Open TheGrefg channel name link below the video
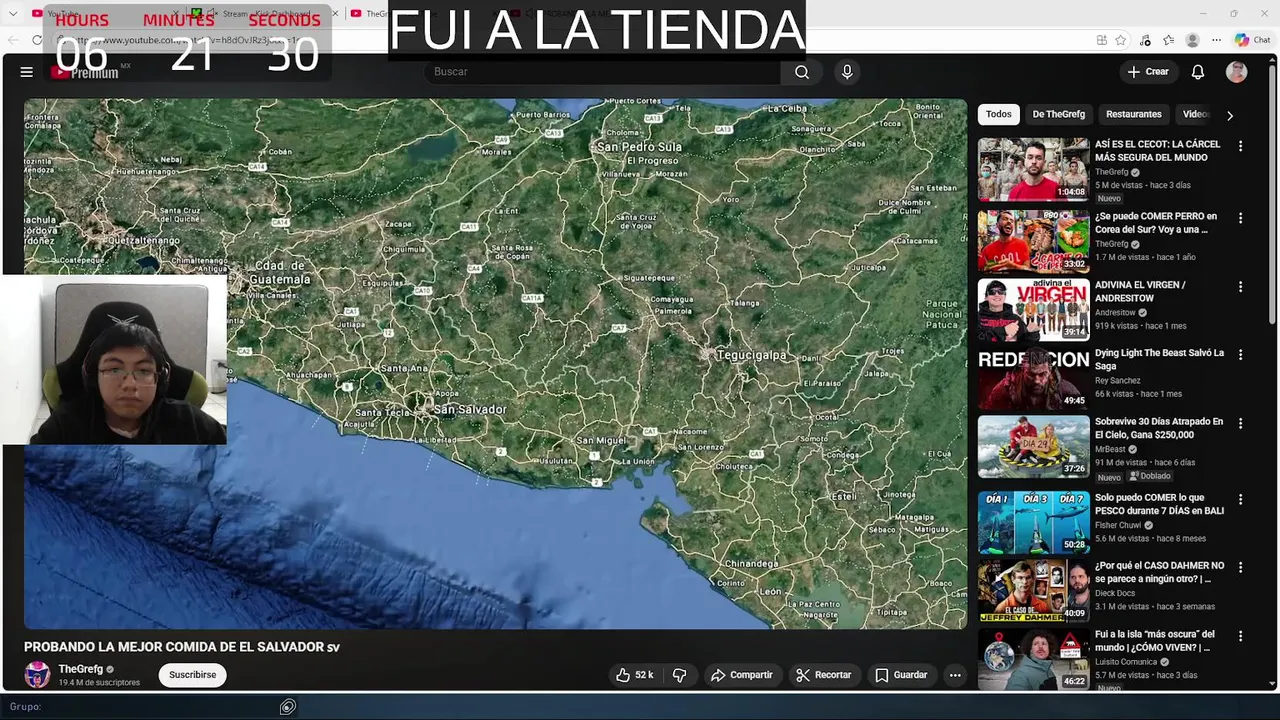The image size is (1280, 720). tap(80, 669)
